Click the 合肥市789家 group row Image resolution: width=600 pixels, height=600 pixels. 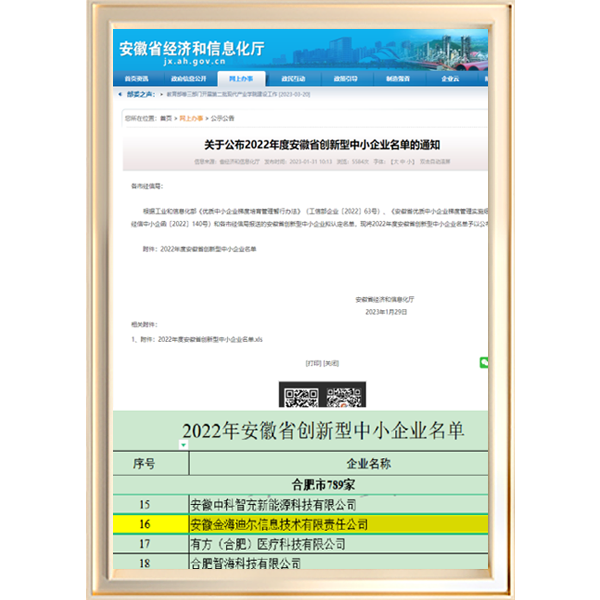click(300, 485)
